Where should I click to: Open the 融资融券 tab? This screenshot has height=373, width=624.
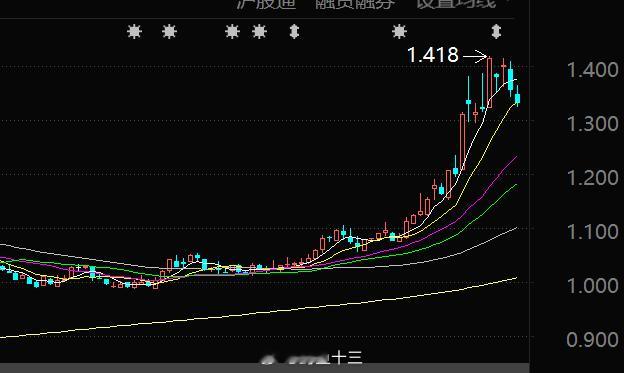(355, 4)
